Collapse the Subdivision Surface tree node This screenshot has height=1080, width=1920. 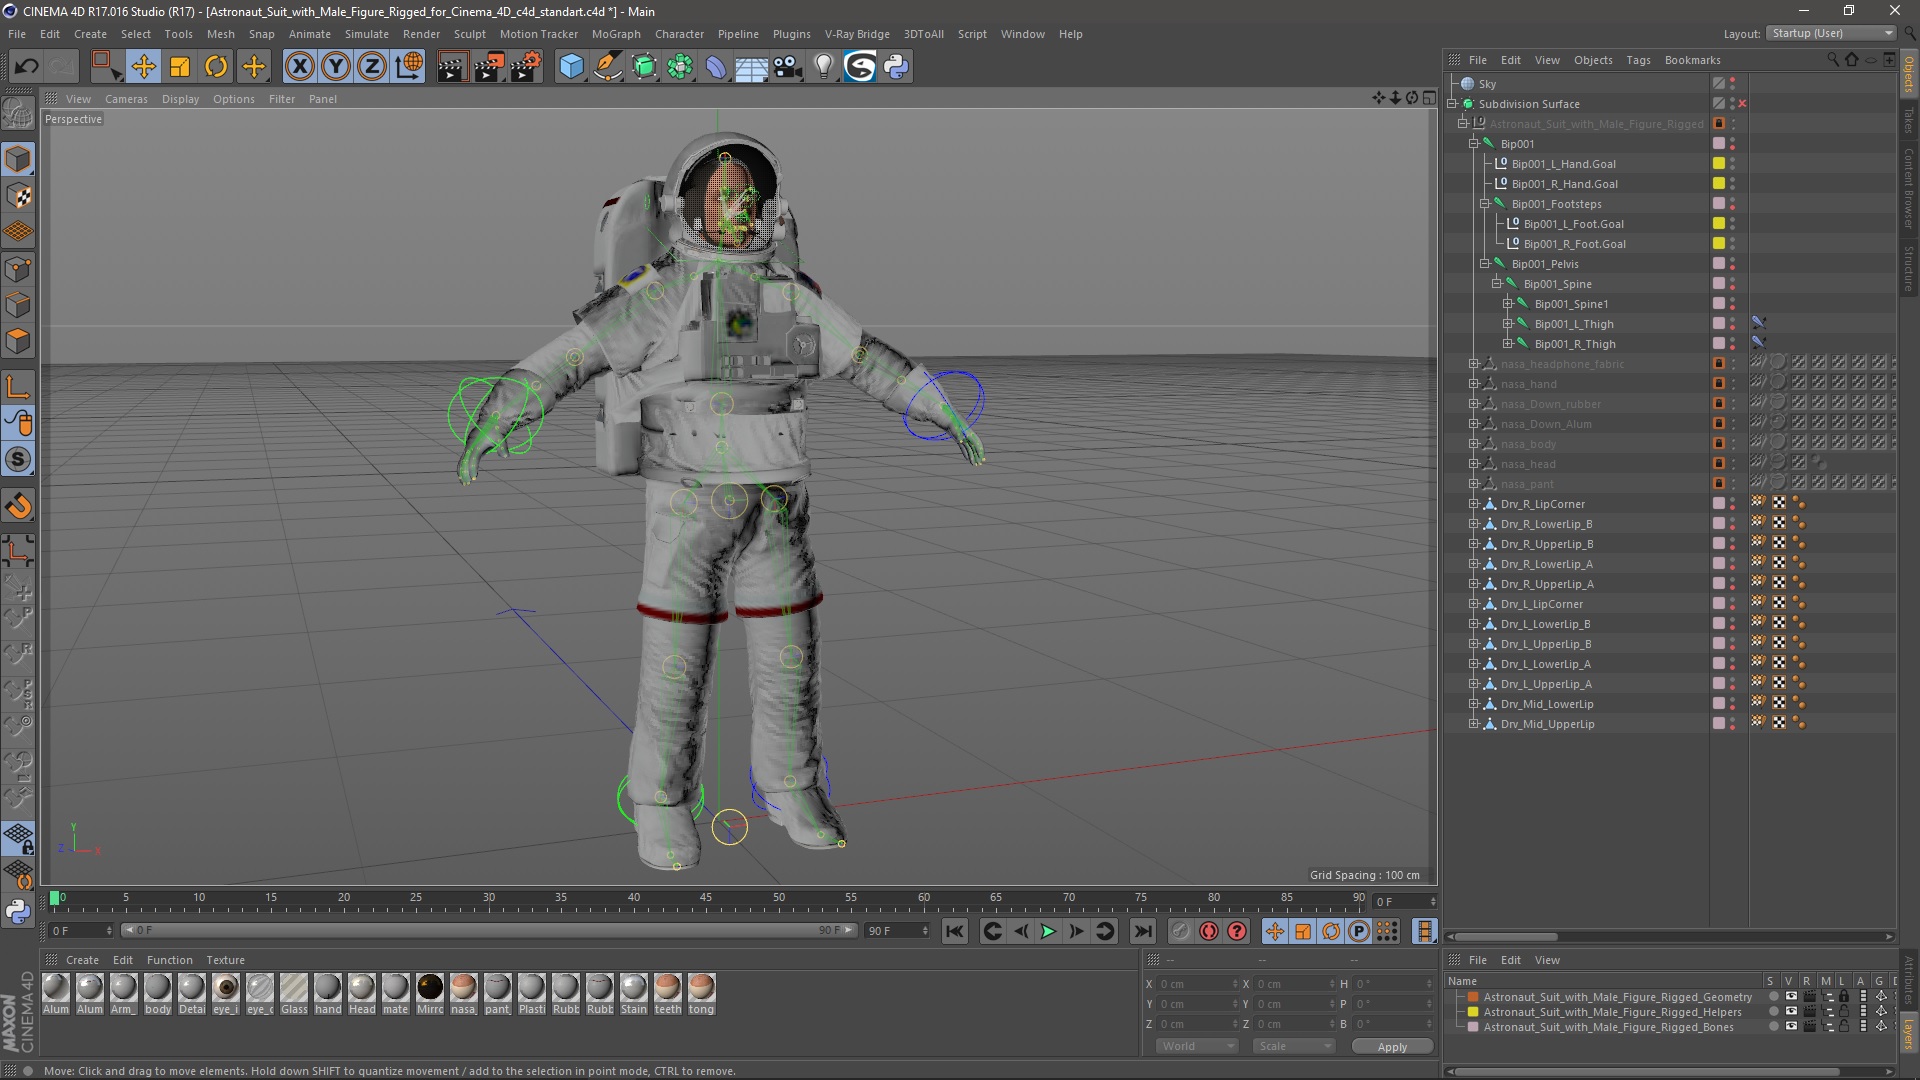(1453, 104)
